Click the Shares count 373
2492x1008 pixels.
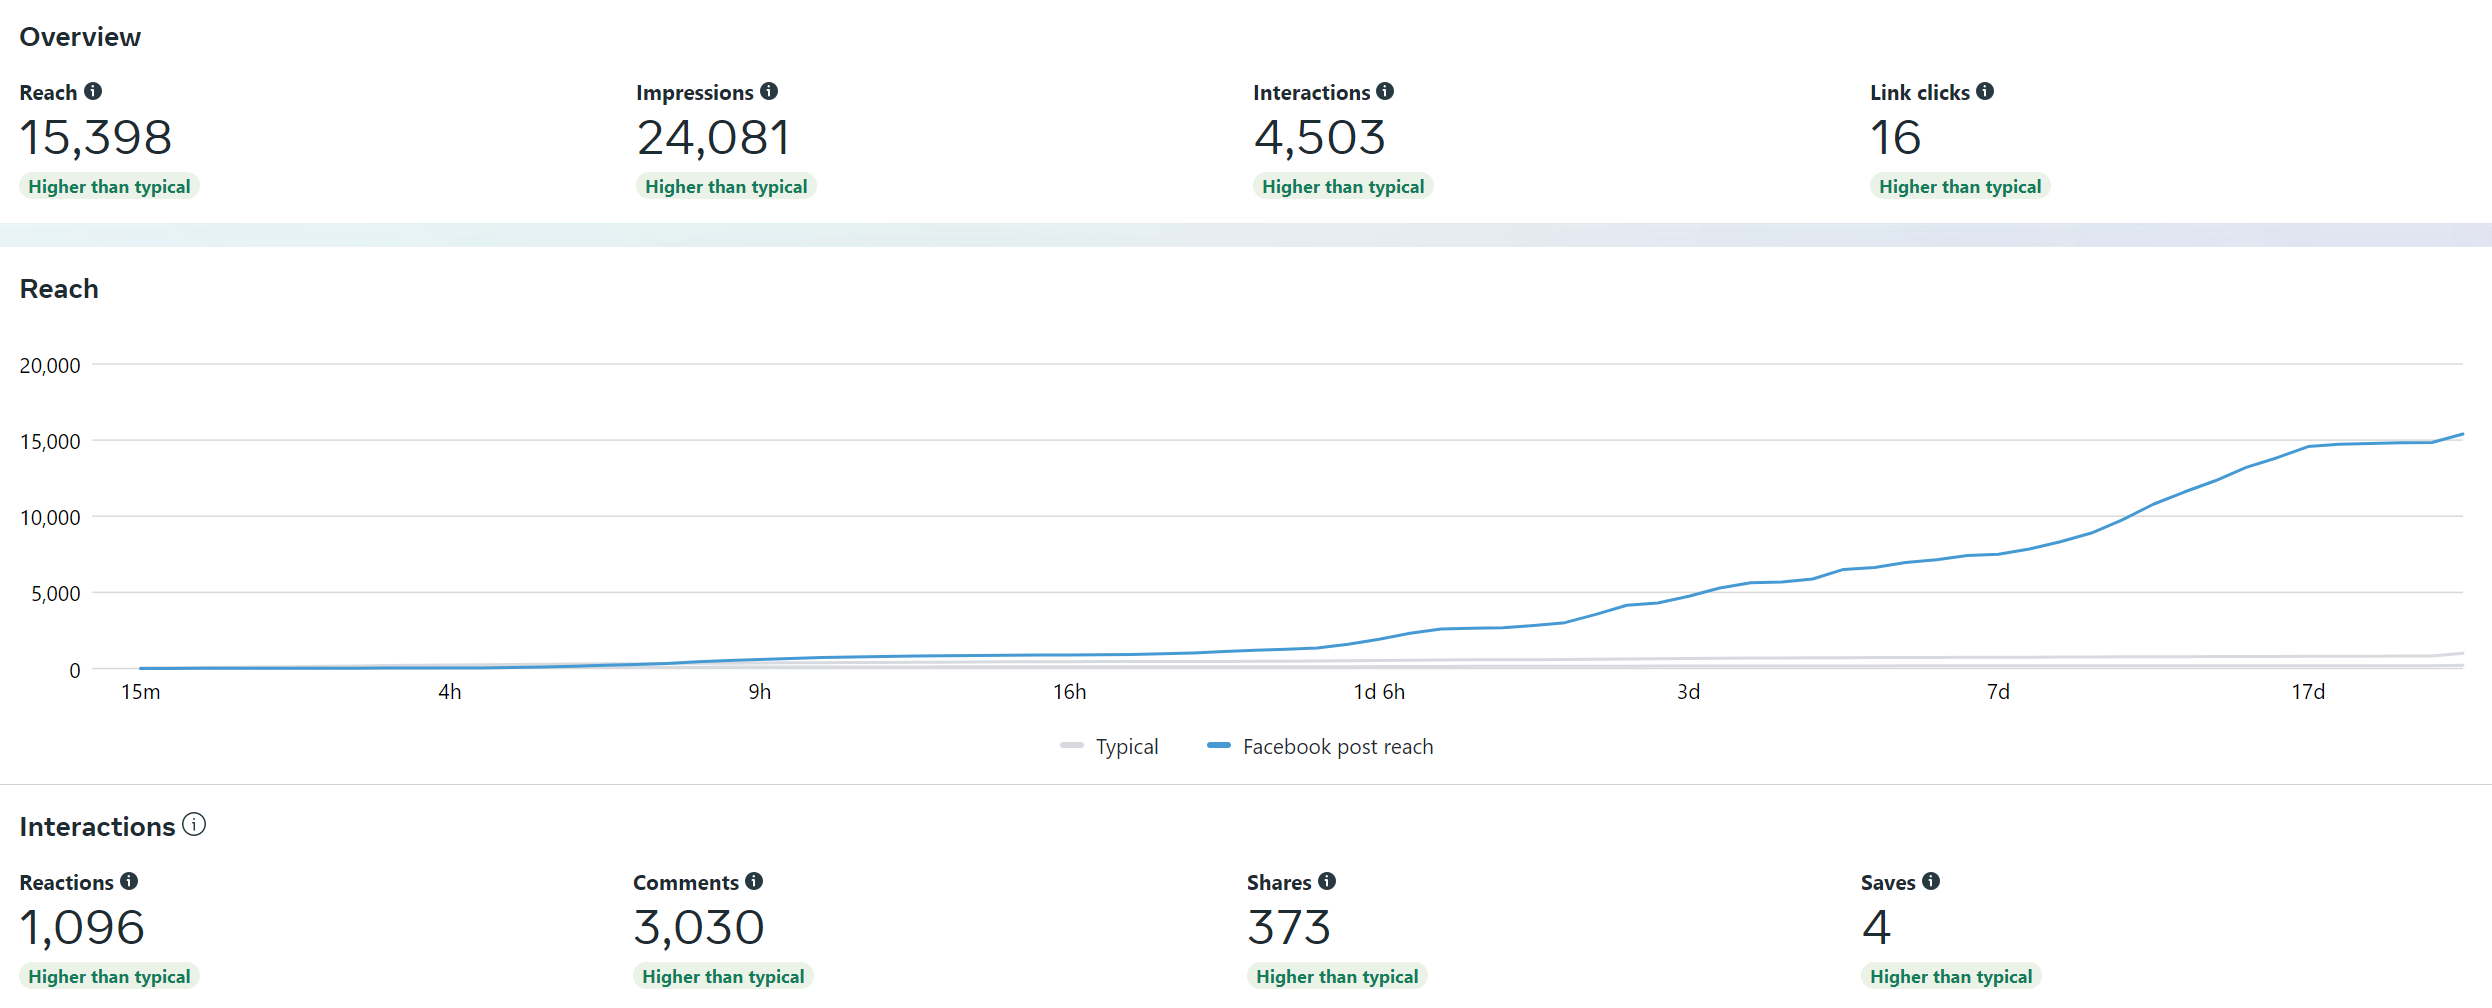1289,928
